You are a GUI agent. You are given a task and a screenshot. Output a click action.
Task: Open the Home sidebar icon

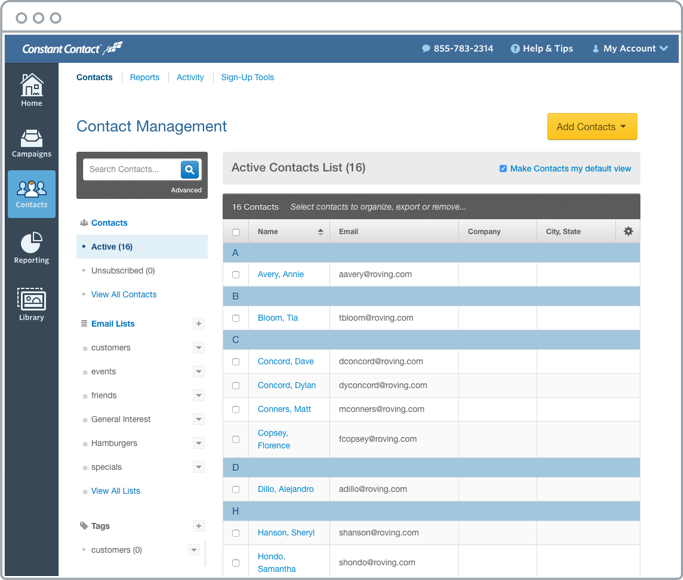point(31,90)
